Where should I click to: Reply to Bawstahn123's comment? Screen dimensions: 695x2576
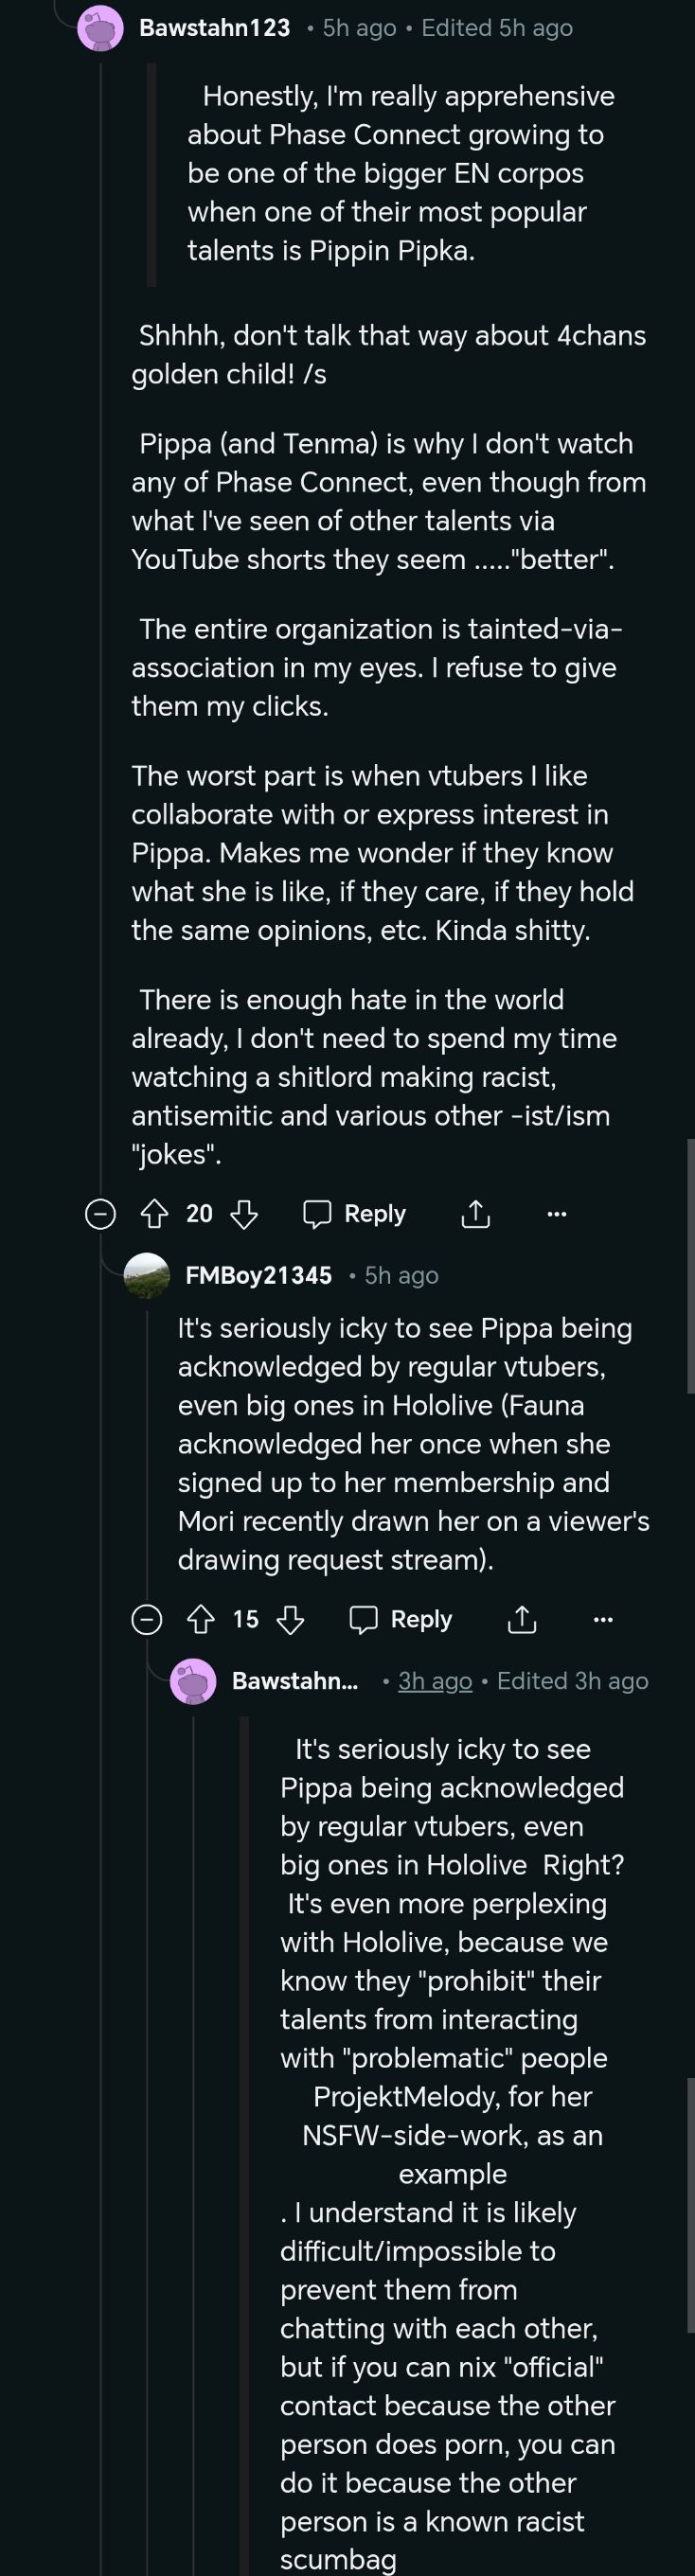[x=355, y=1214]
